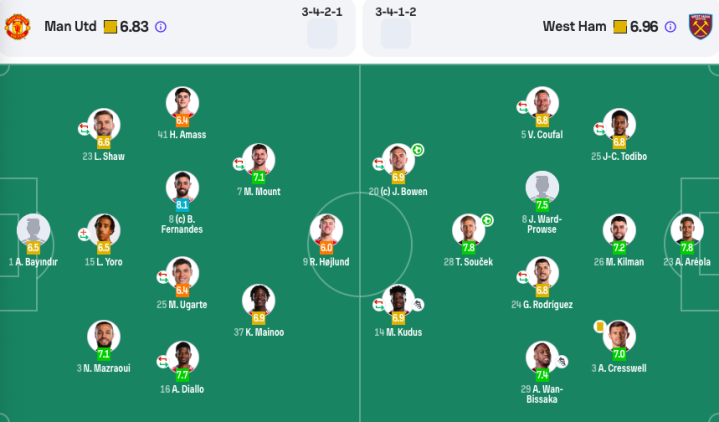Viewport: 719px width, 422px height.
Task: Click the 3-4-2-1 formation label
Action: [322, 12]
